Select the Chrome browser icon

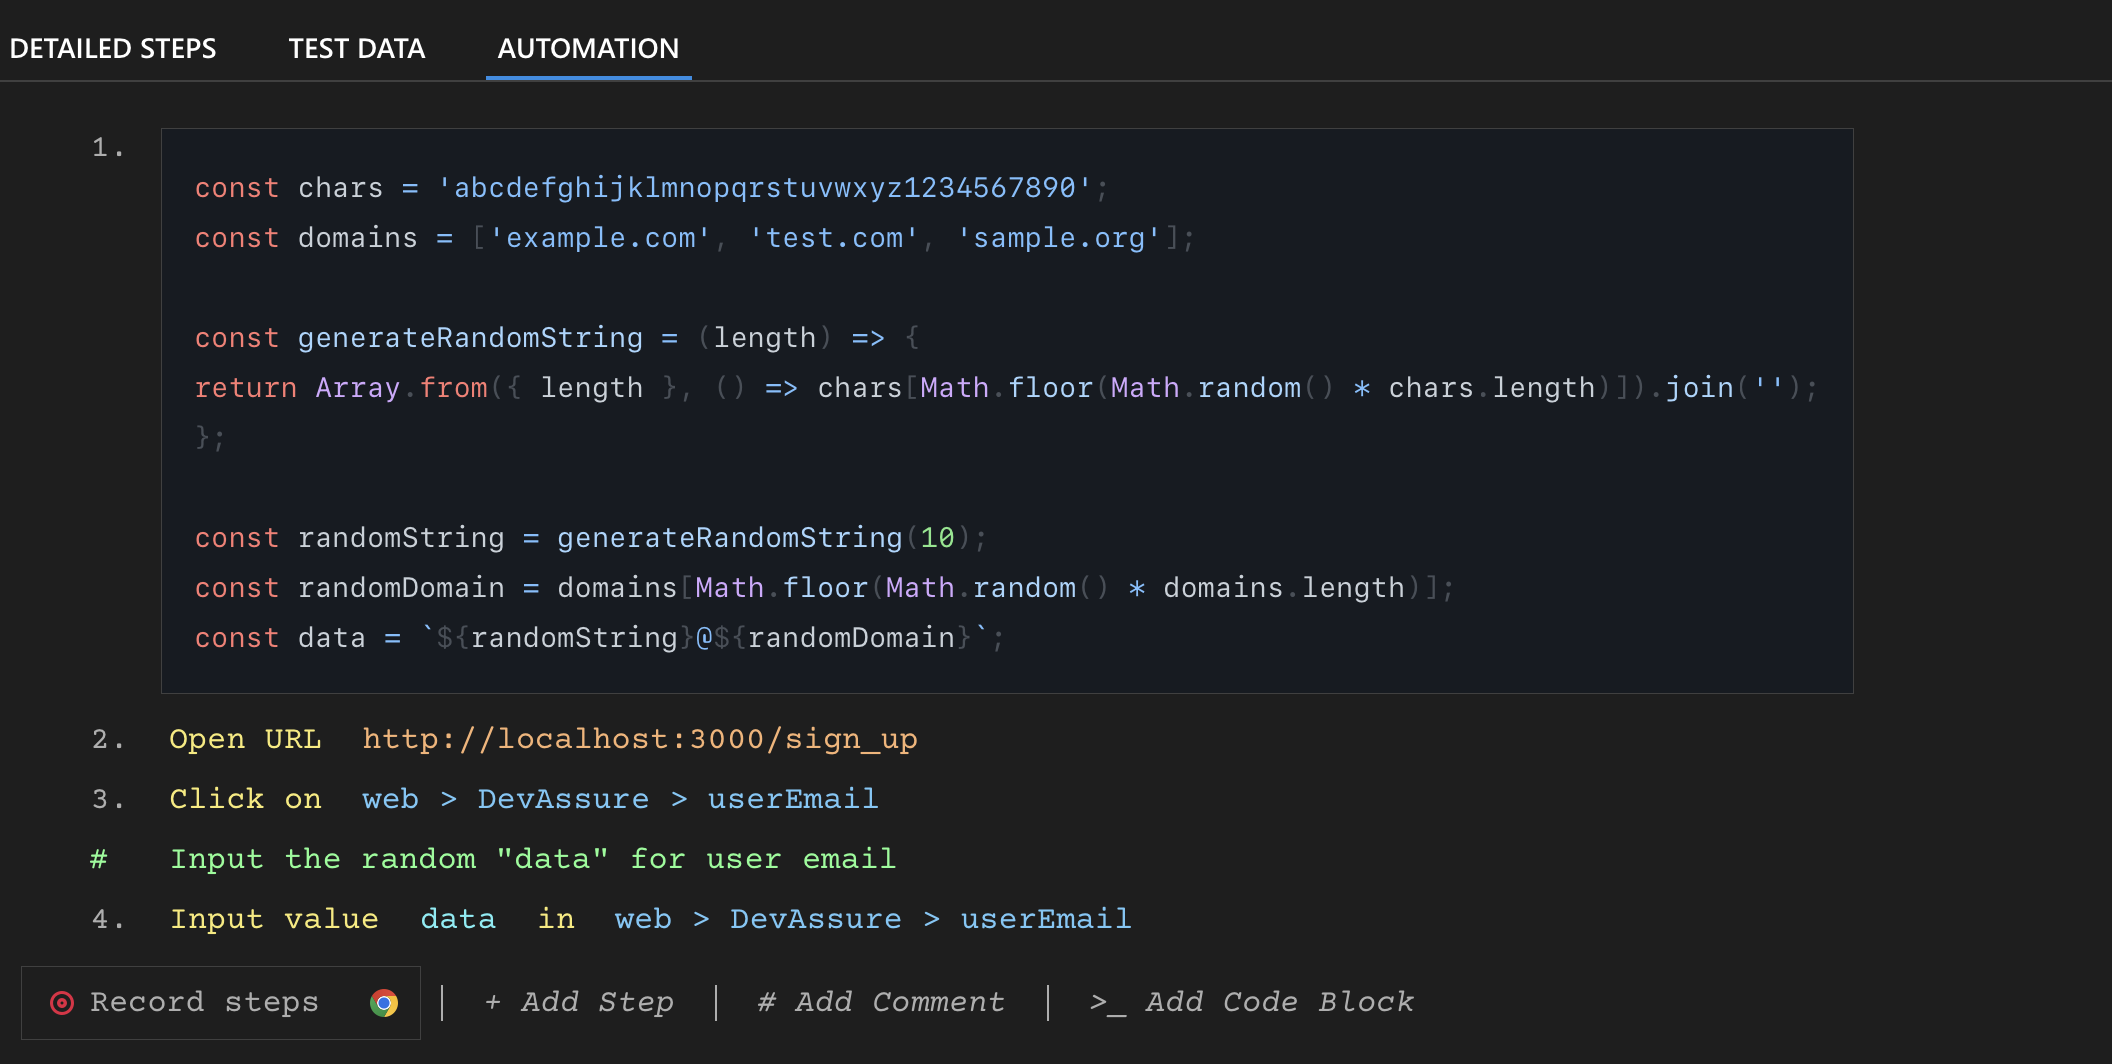coord(385,1002)
